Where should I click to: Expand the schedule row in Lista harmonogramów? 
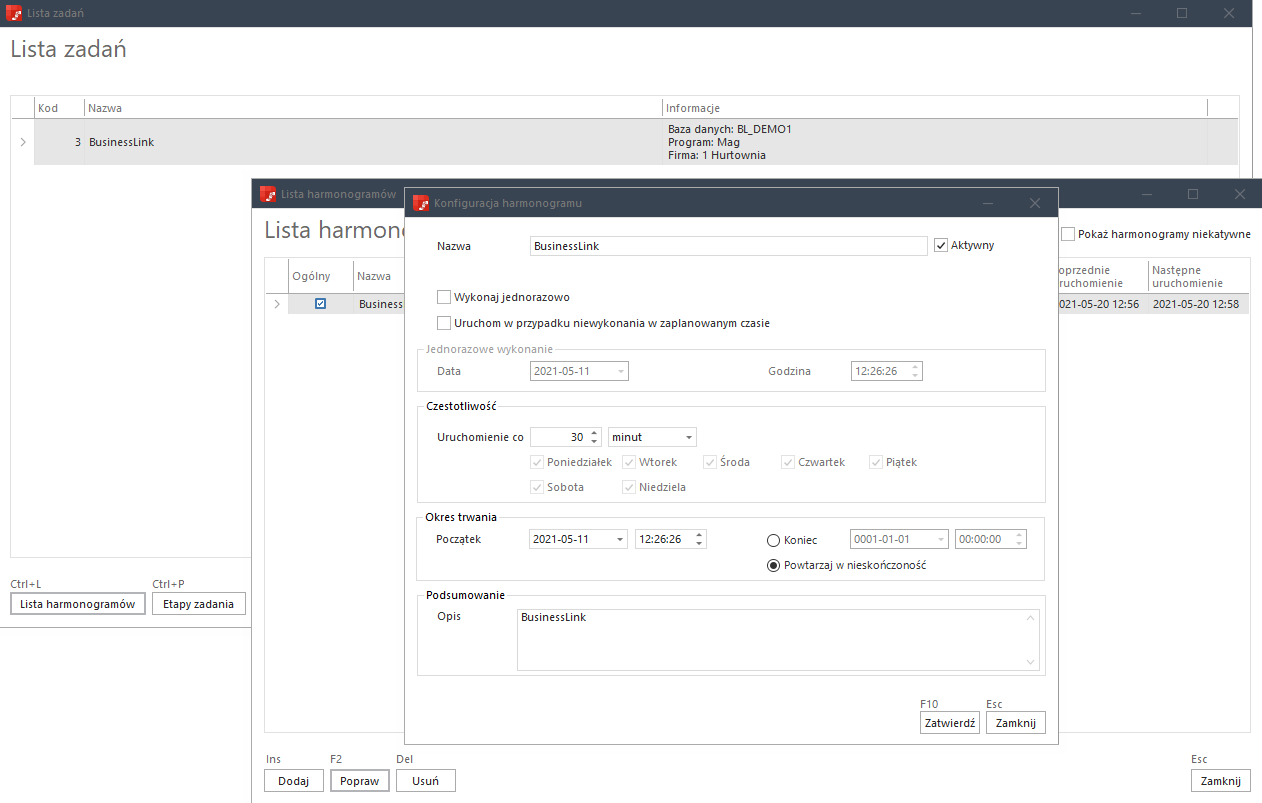coord(277,304)
